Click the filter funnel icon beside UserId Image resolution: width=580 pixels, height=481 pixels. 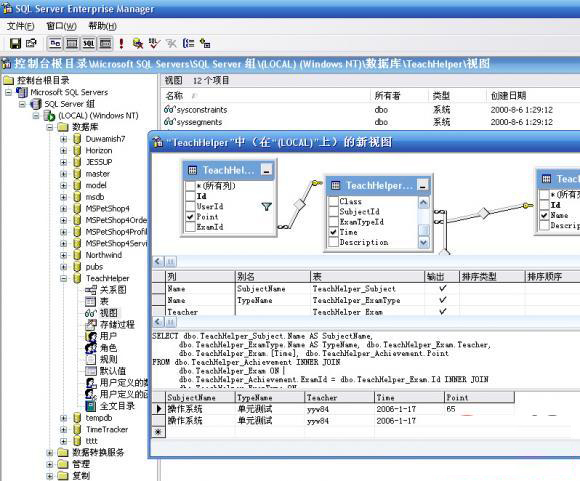266,206
